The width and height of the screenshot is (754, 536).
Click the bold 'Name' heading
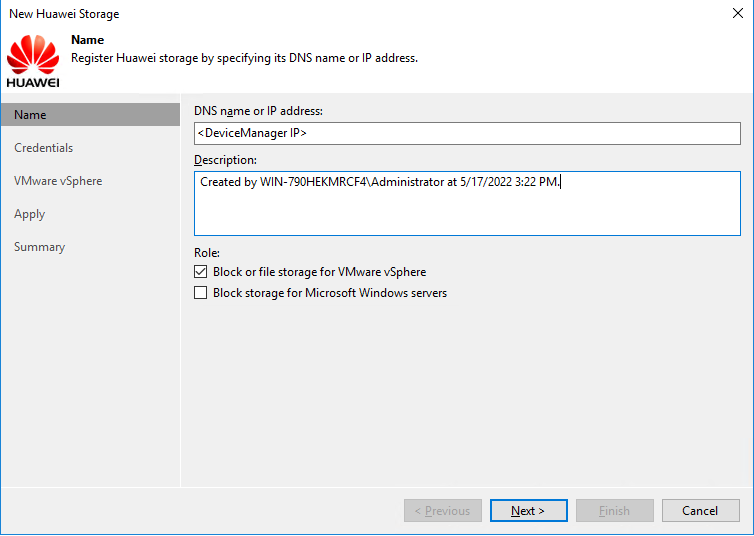click(x=88, y=40)
